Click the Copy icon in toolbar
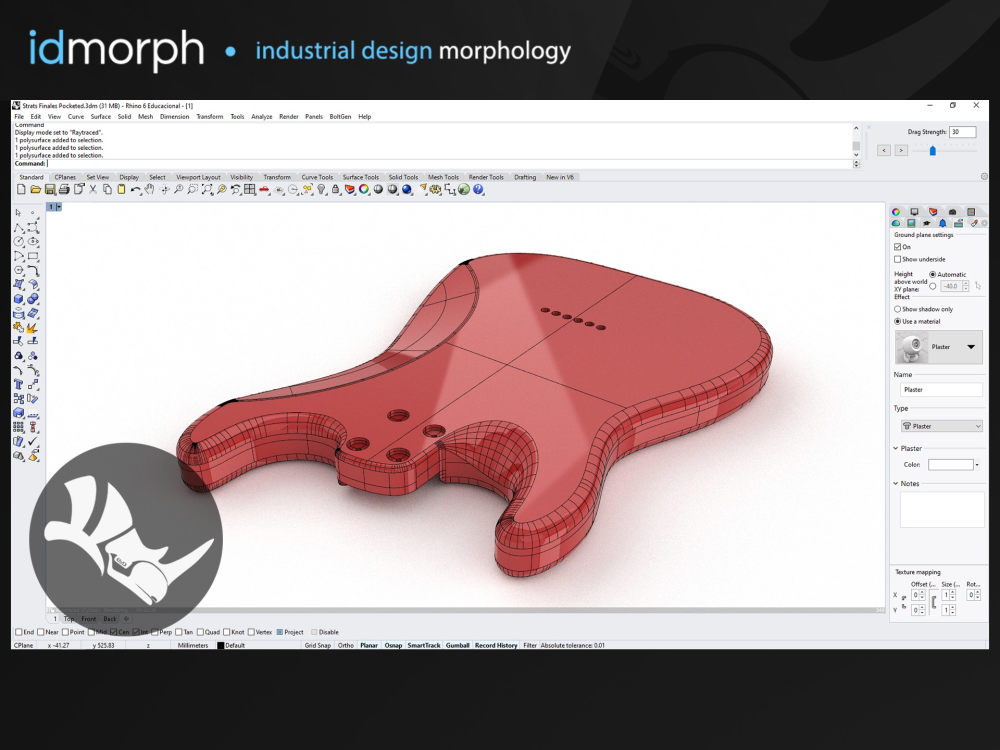 (107, 189)
